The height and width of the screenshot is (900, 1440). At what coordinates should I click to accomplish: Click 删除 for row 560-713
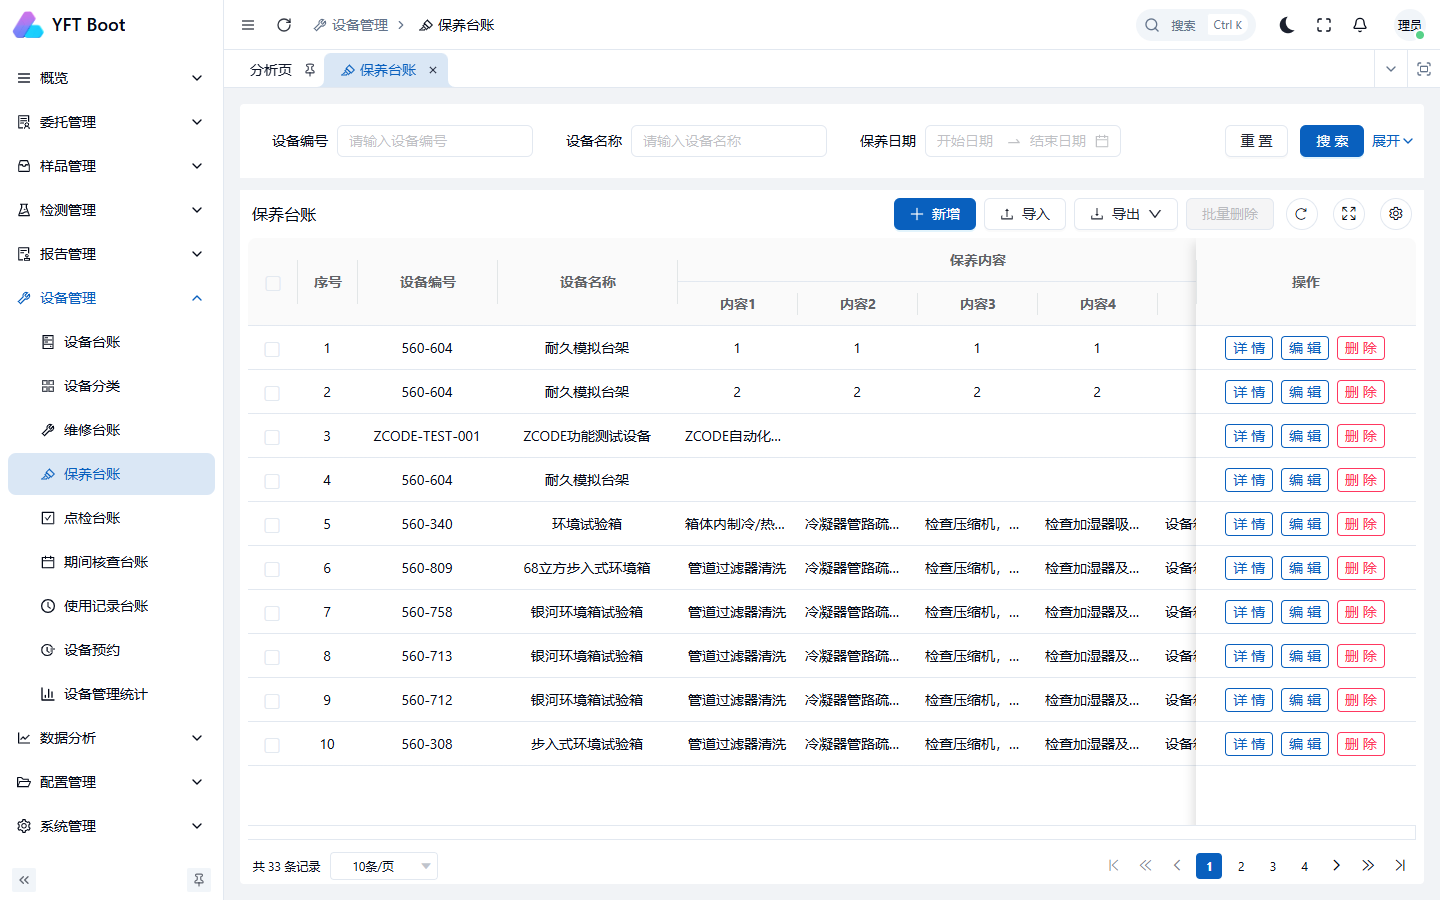tap(1361, 656)
